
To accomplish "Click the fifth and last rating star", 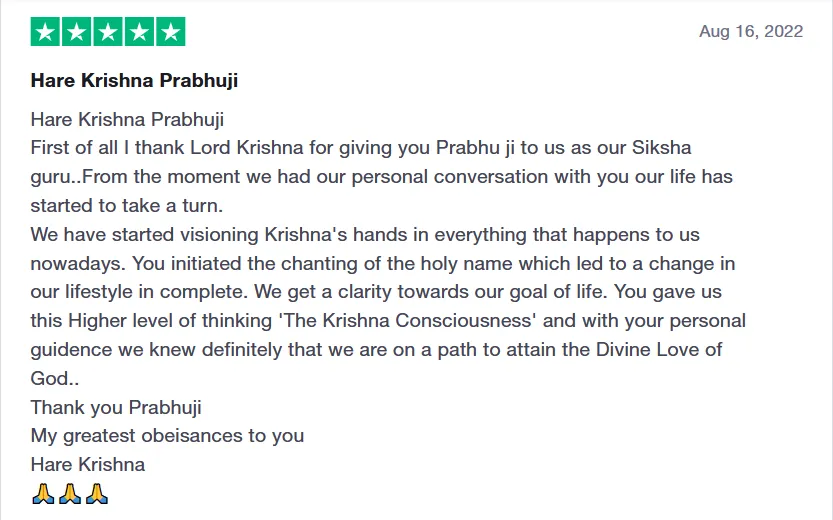I will point(170,32).
